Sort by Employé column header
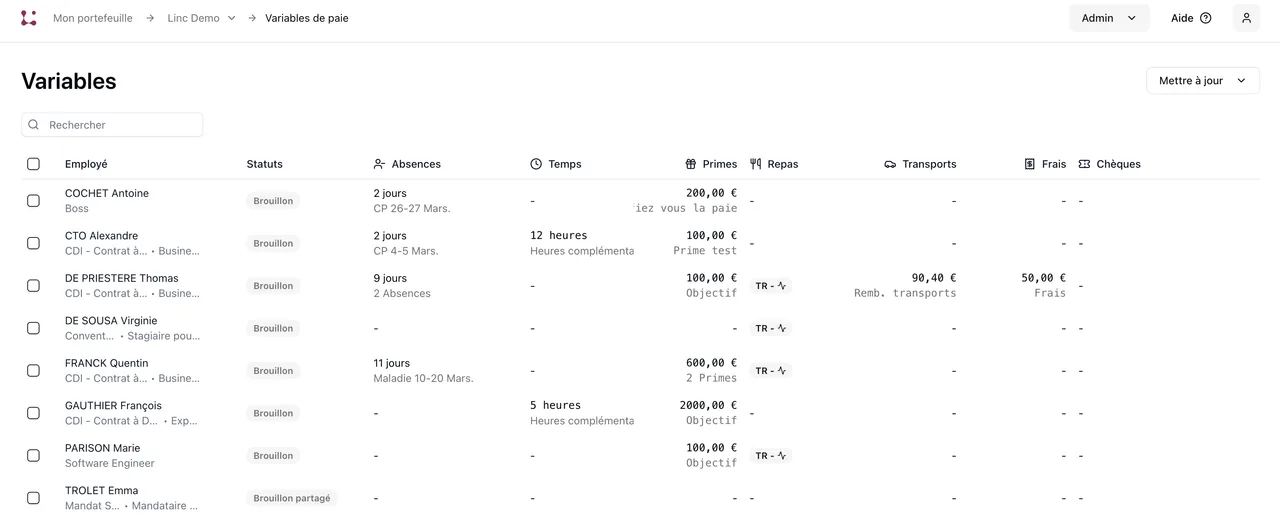This screenshot has width=1280, height=528. pyautogui.click(x=86, y=164)
